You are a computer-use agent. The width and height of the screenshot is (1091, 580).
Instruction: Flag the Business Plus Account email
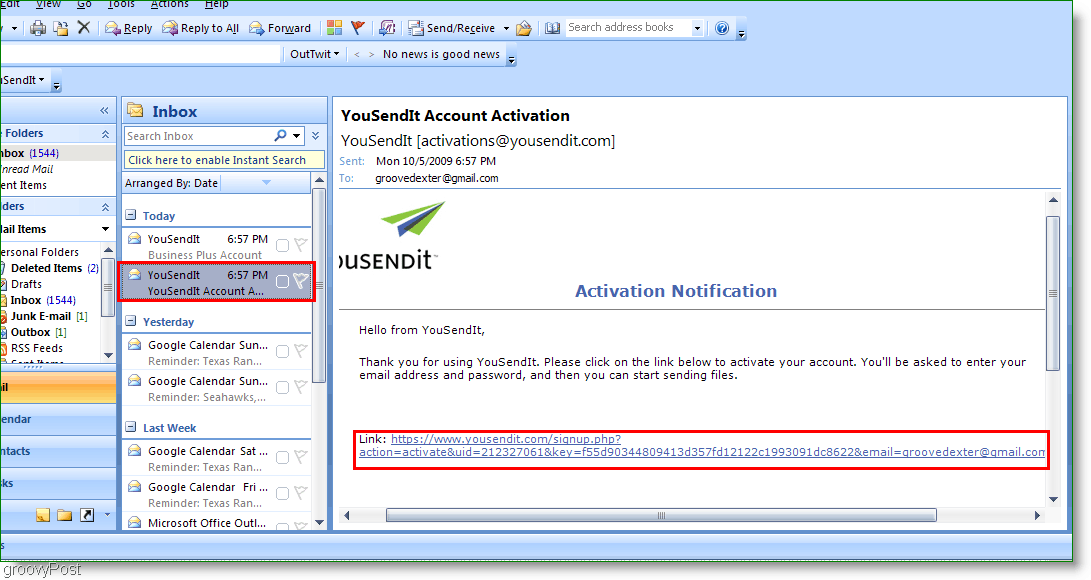pyautogui.click(x=301, y=245)
